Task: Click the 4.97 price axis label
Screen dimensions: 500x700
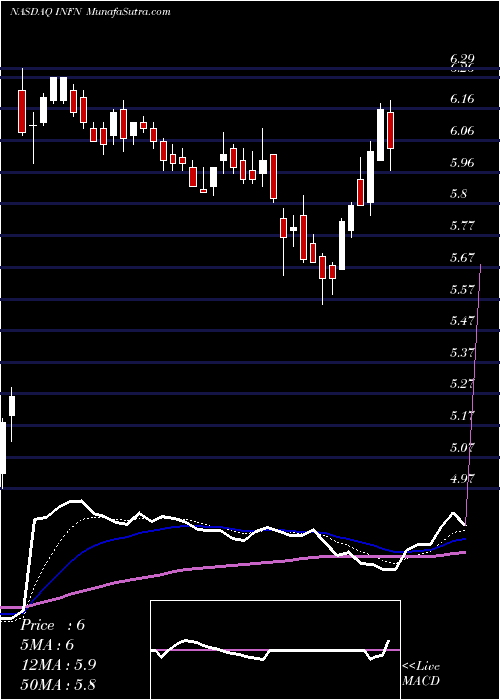Action: [x=462, y=479]
